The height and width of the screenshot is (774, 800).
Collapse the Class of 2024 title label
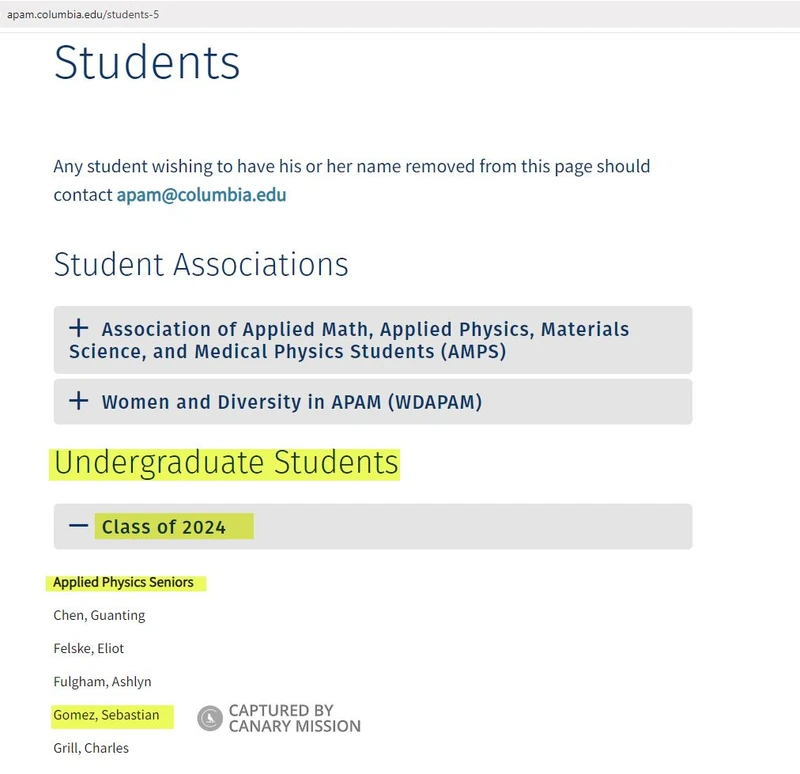pyautogui.click(x=164, y=527)
